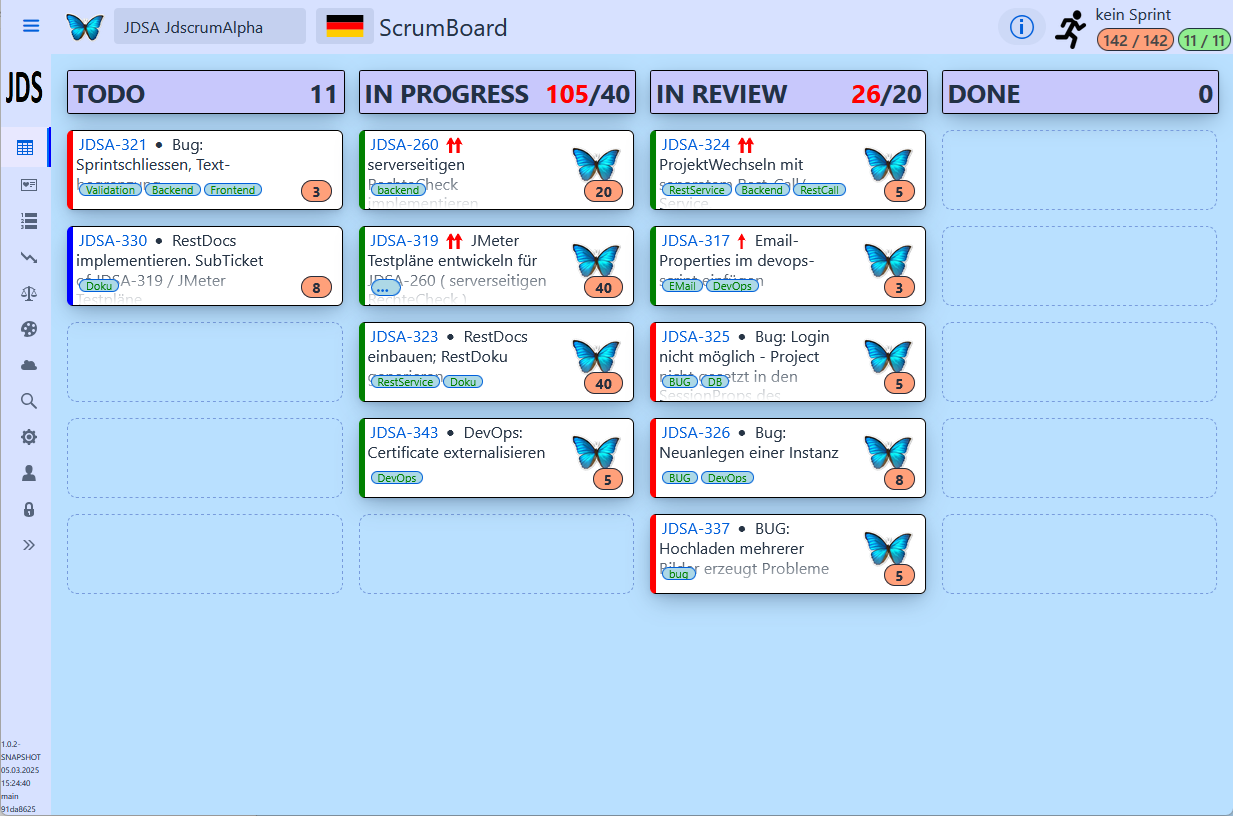Open the ID card icon in sidebar
Image resolution: width=1233 pixels, height=816 pixels.
[28, 185]
